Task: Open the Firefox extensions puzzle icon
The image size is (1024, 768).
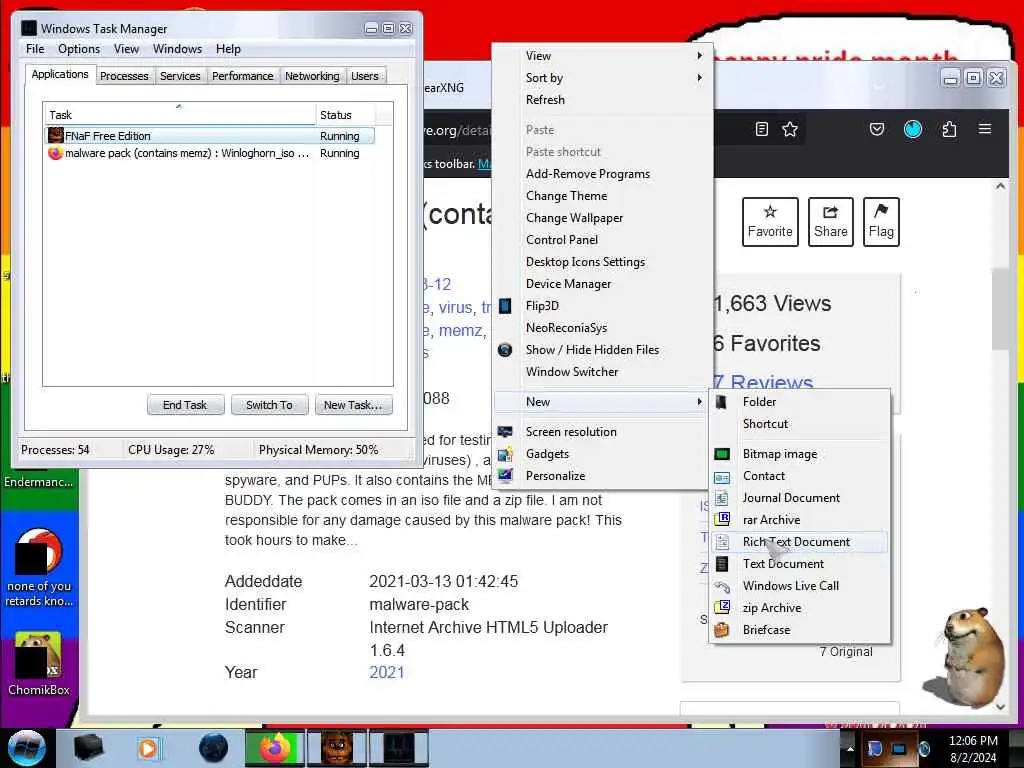Action: 949,129
